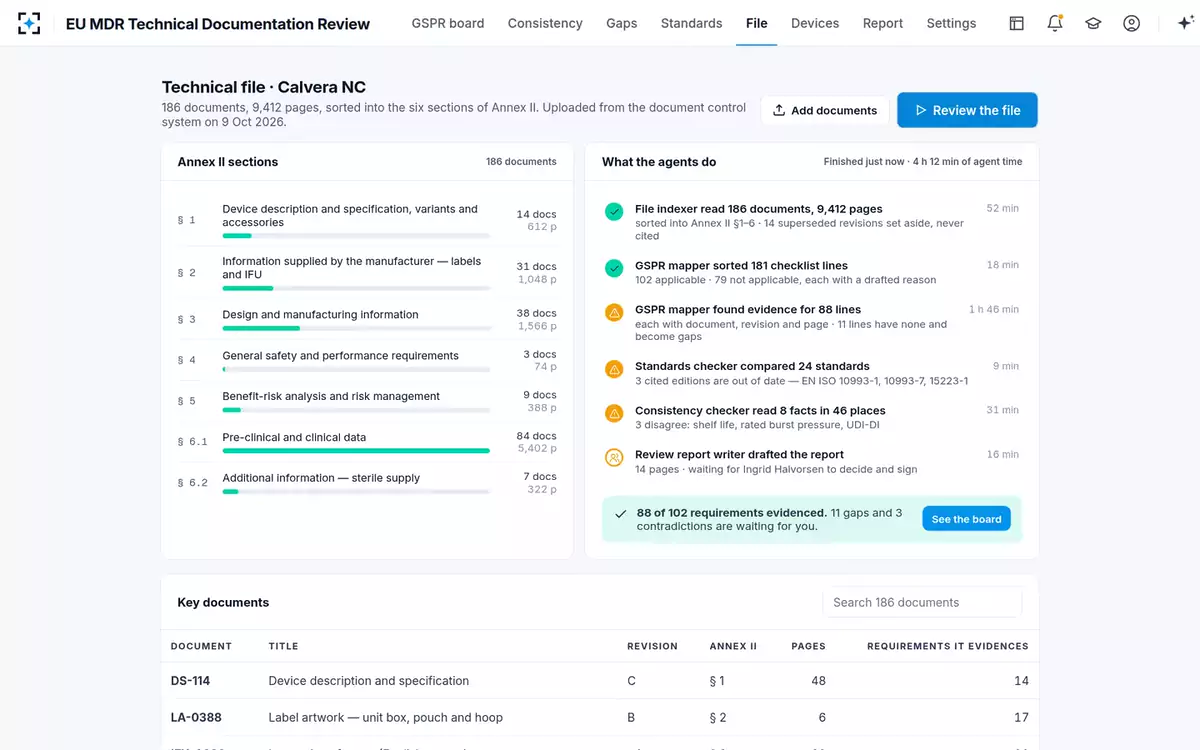This screenshot has height=750, width=1200.
Task: Start Review the file
Action: click(x=967, y=110)
